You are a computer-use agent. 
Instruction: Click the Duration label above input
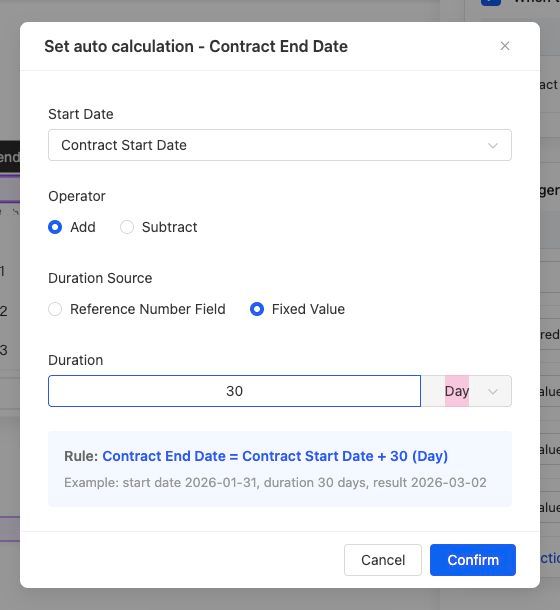point(75,360)
